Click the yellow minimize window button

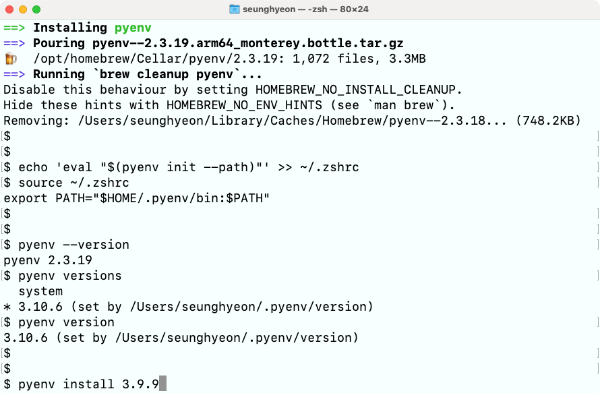(x=23, y=10)
